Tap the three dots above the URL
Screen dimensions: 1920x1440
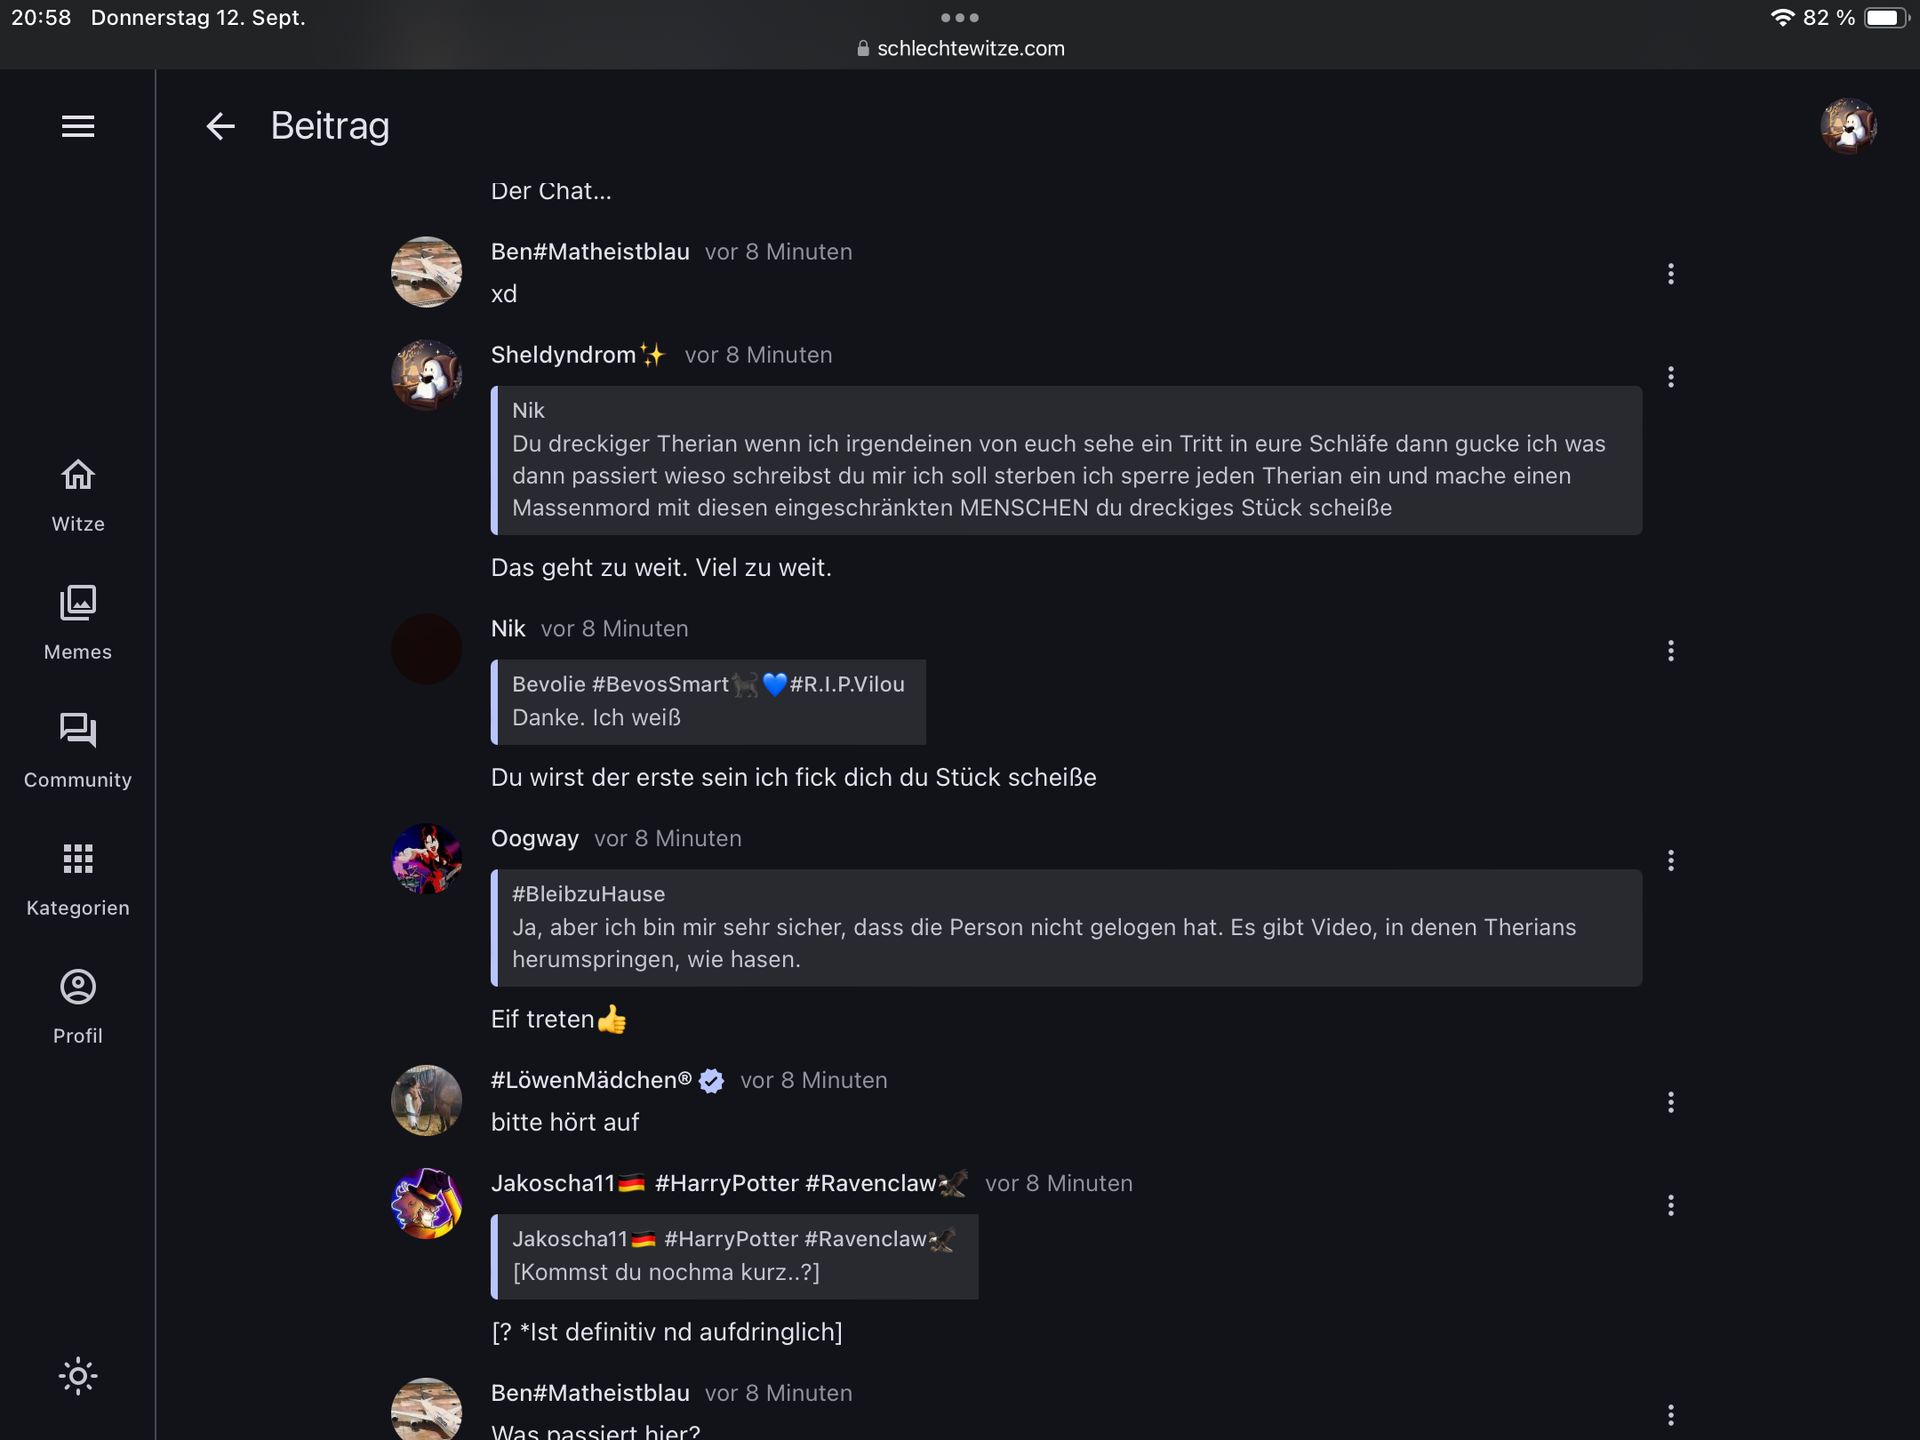tap(960, 18)
